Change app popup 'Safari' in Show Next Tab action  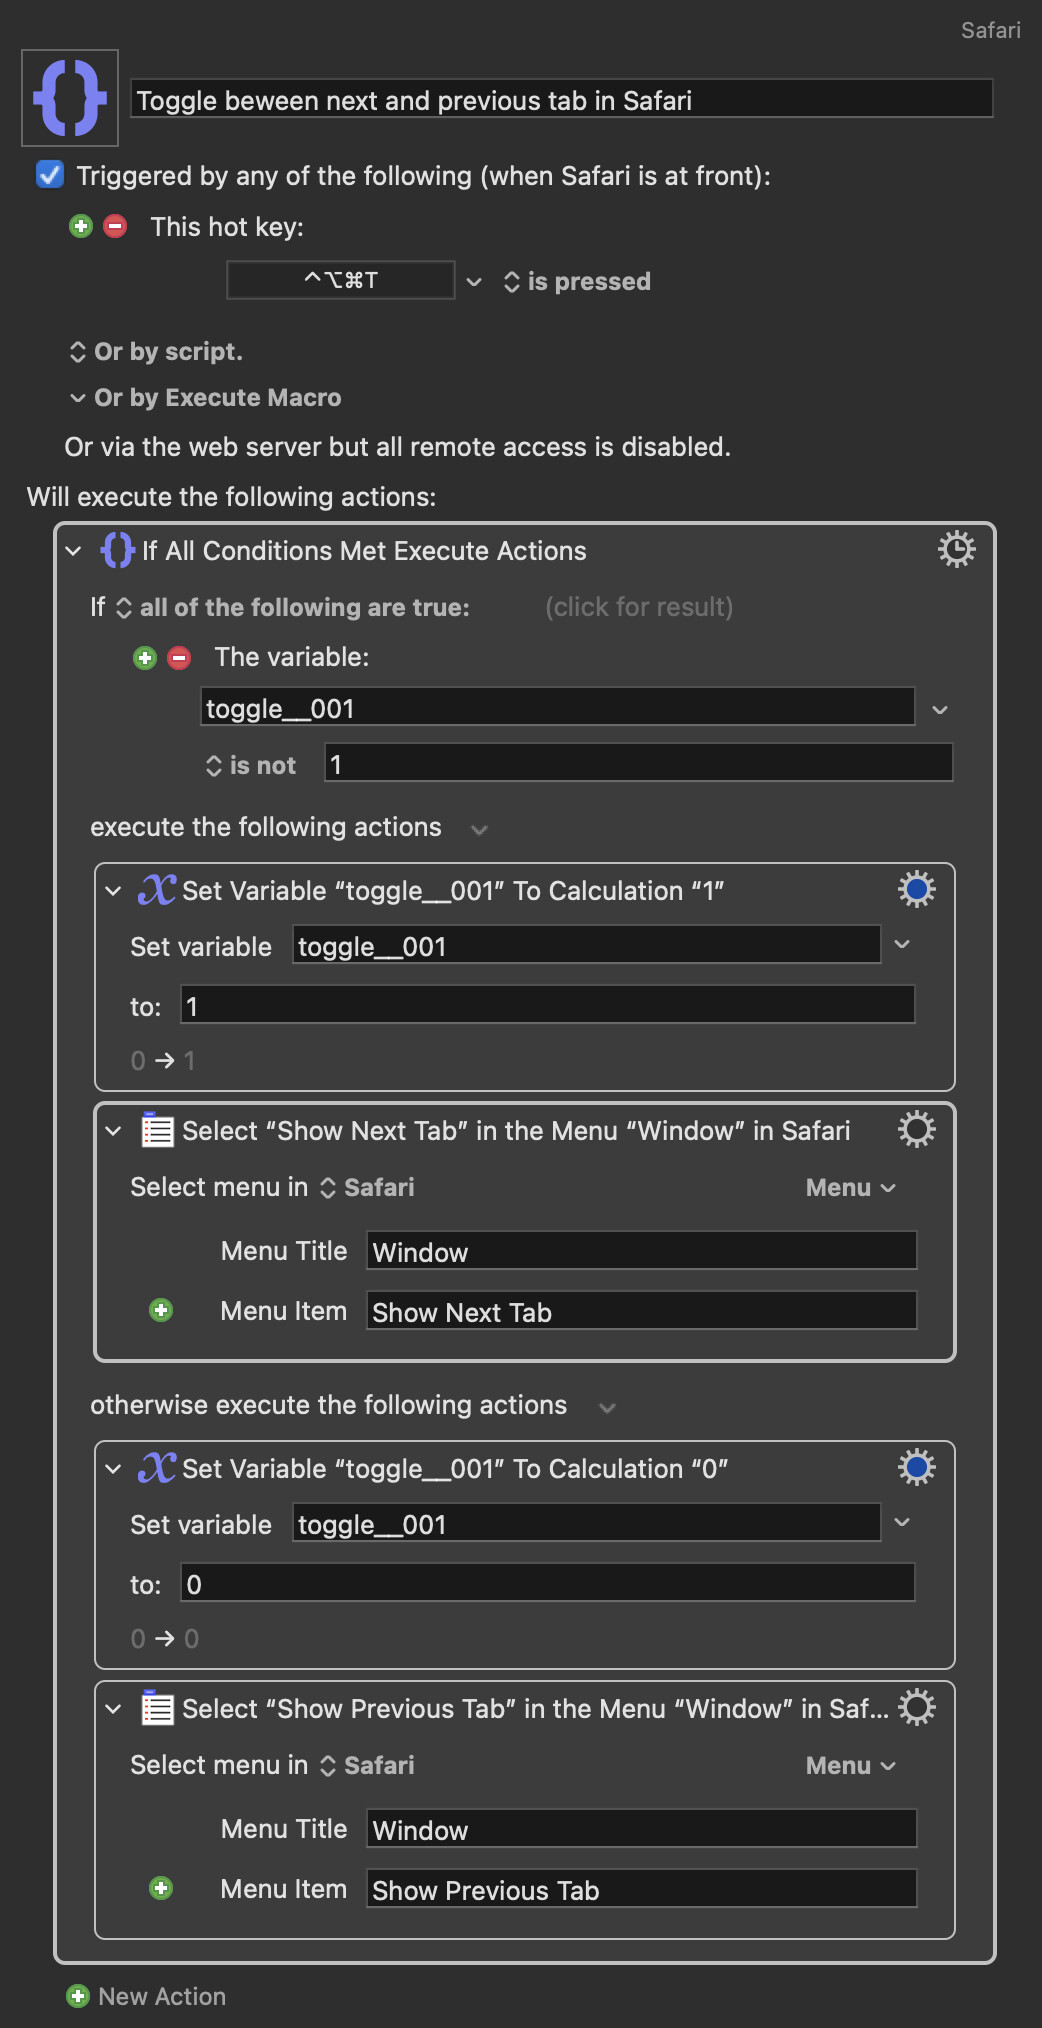(367, 1187)
